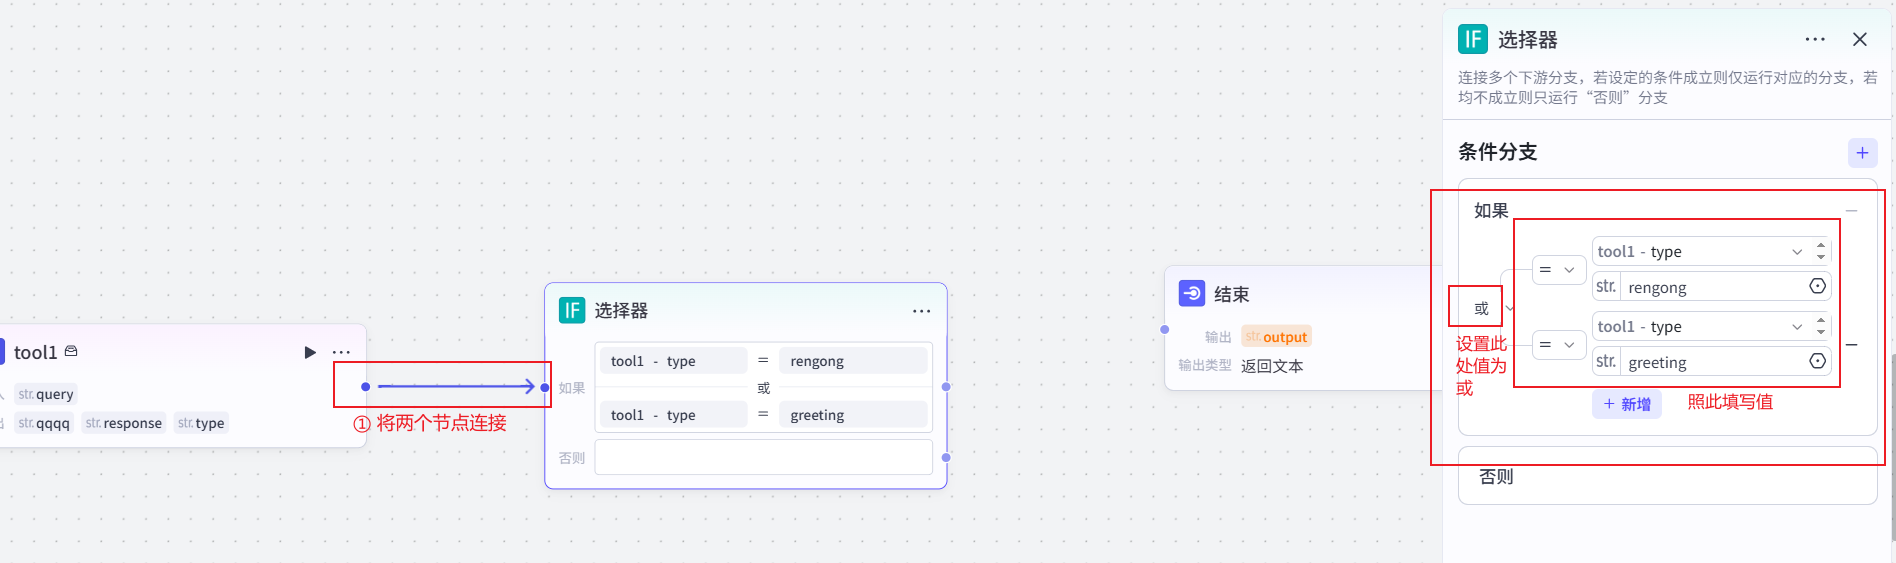
Task: Select the 否则 branch box in panel
Action: (1668, 476)
